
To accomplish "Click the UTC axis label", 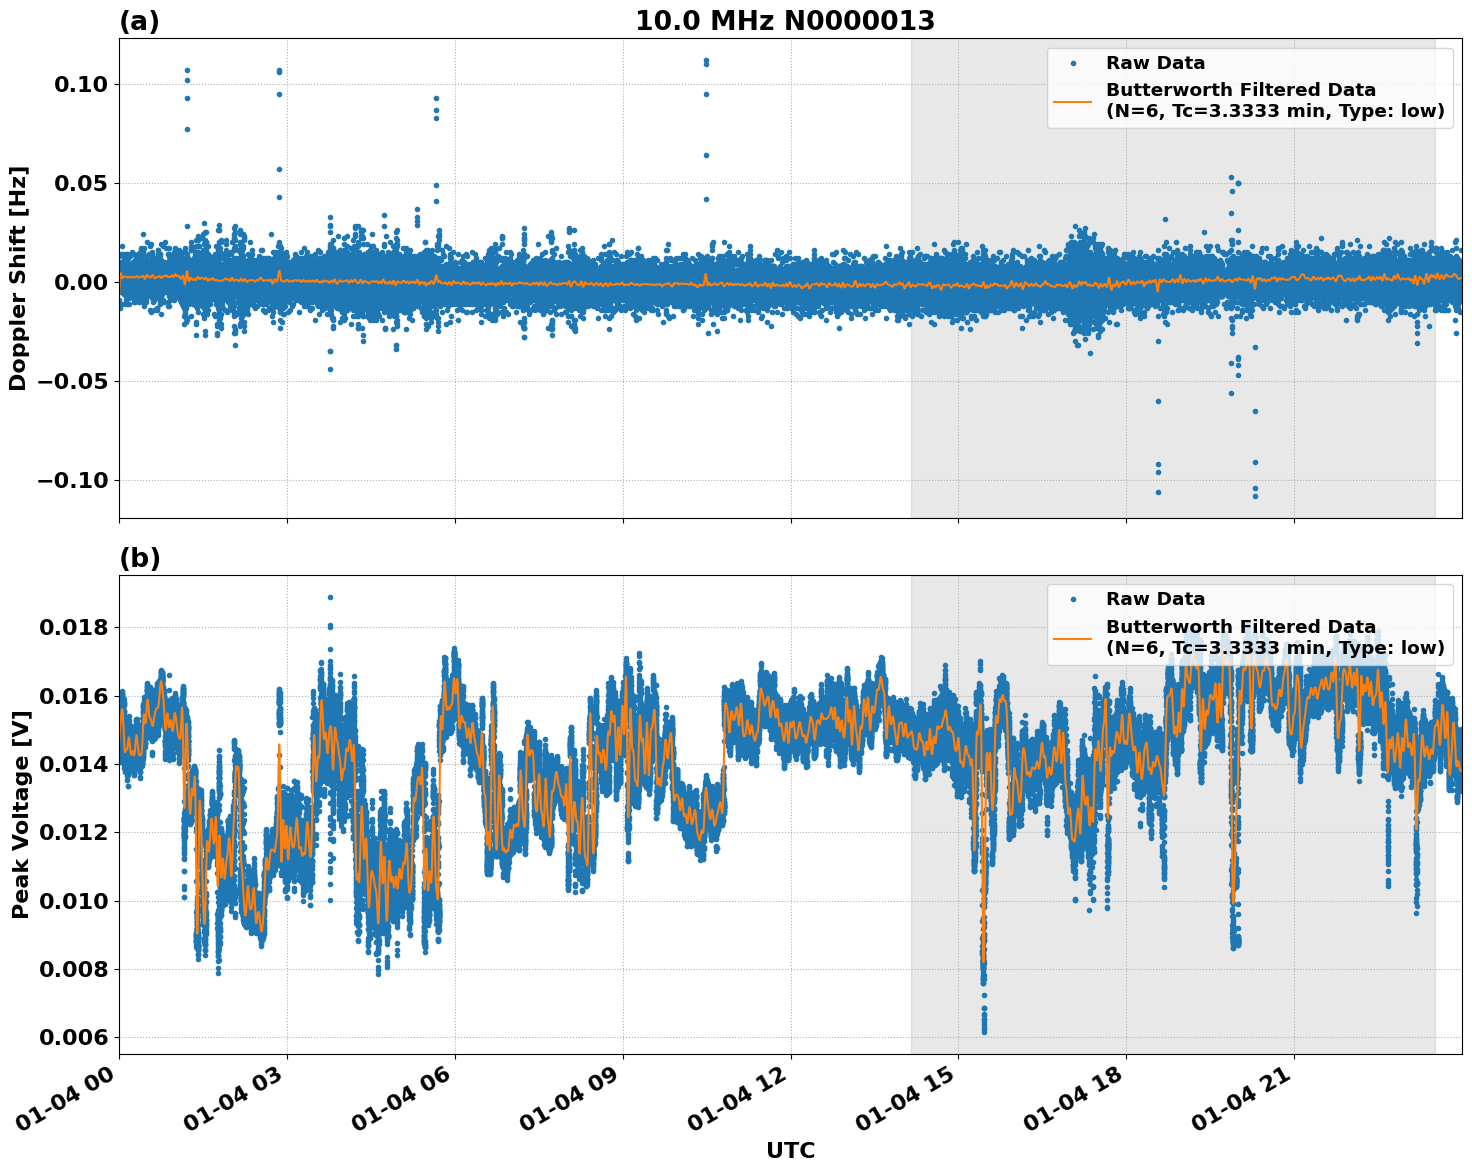I will point(789,1150).
